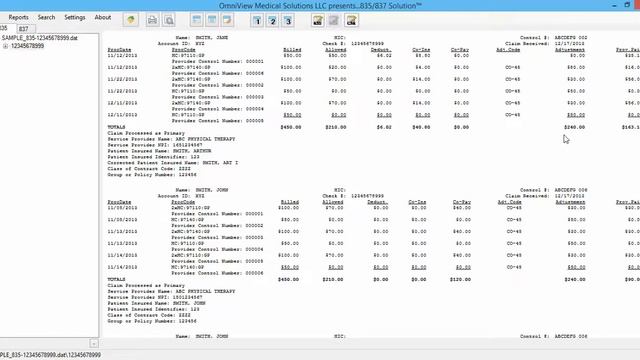This screenshot has width=640, height=360.
Task: Click the open file toolbar icon
Action: point(131,20)
